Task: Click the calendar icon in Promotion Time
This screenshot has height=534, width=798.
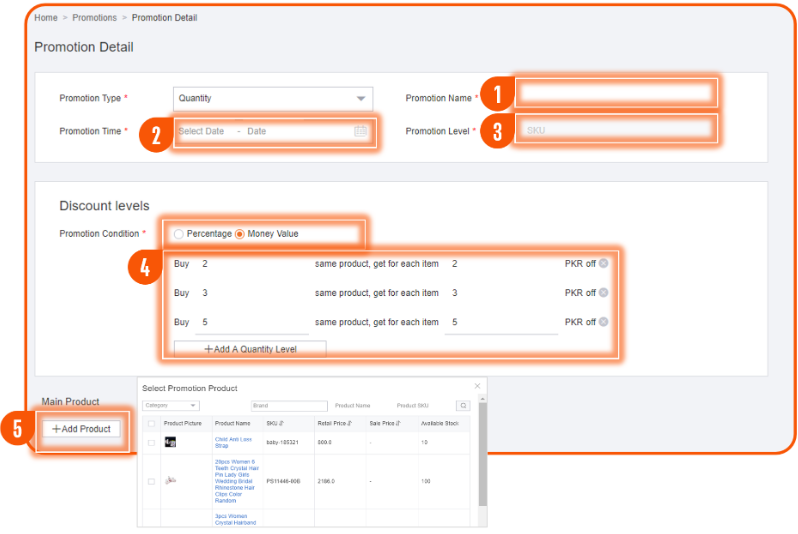Action: click(360, 131)
